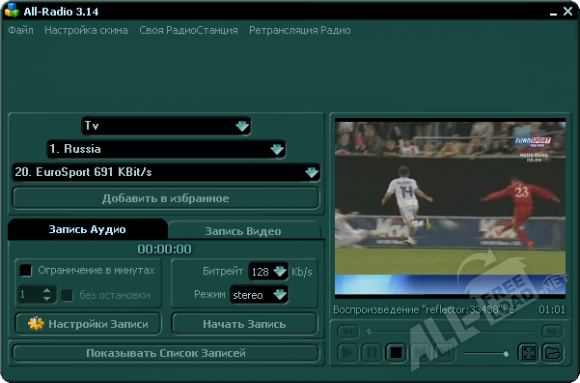
Task: Pause the current stream
Action: pyautogui.click(x=372, y=353)
